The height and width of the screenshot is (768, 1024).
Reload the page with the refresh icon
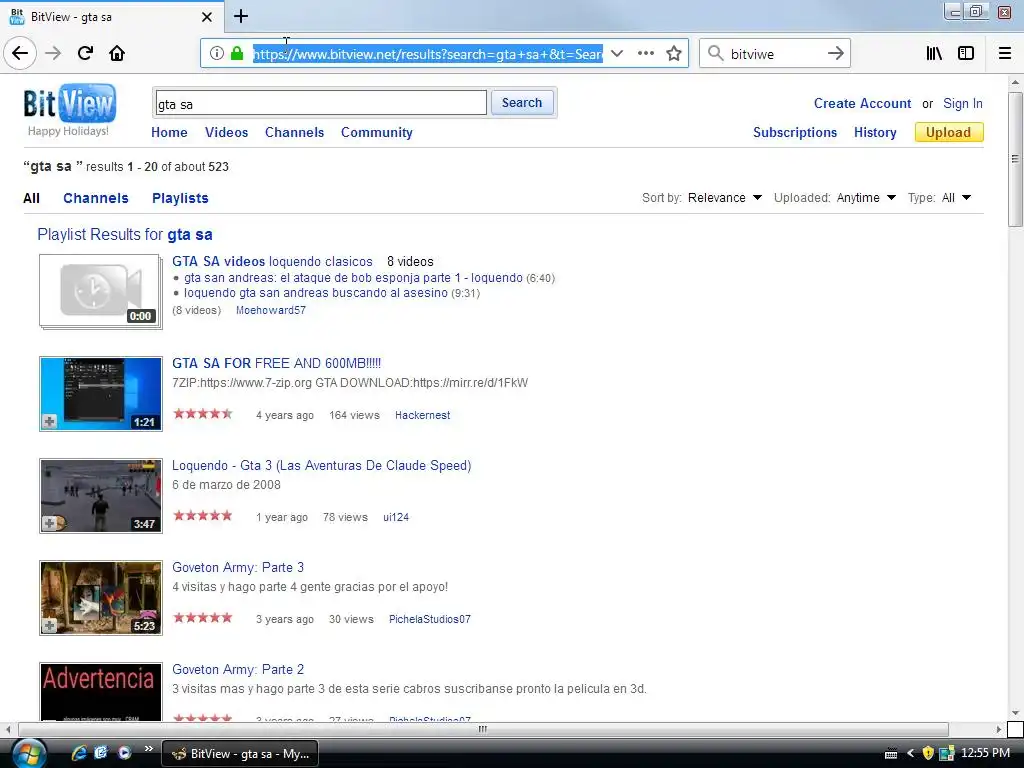coord(85,54)
